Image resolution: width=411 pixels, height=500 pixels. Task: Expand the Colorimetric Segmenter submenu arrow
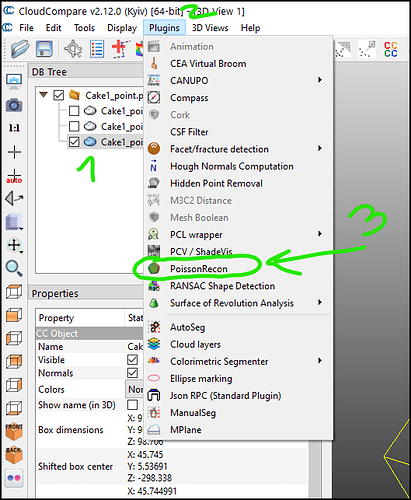tap(320, 360)
